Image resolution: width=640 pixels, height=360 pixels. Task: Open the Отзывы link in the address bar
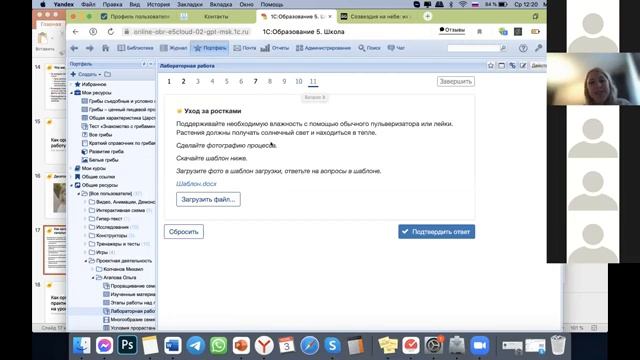(452, 30)
